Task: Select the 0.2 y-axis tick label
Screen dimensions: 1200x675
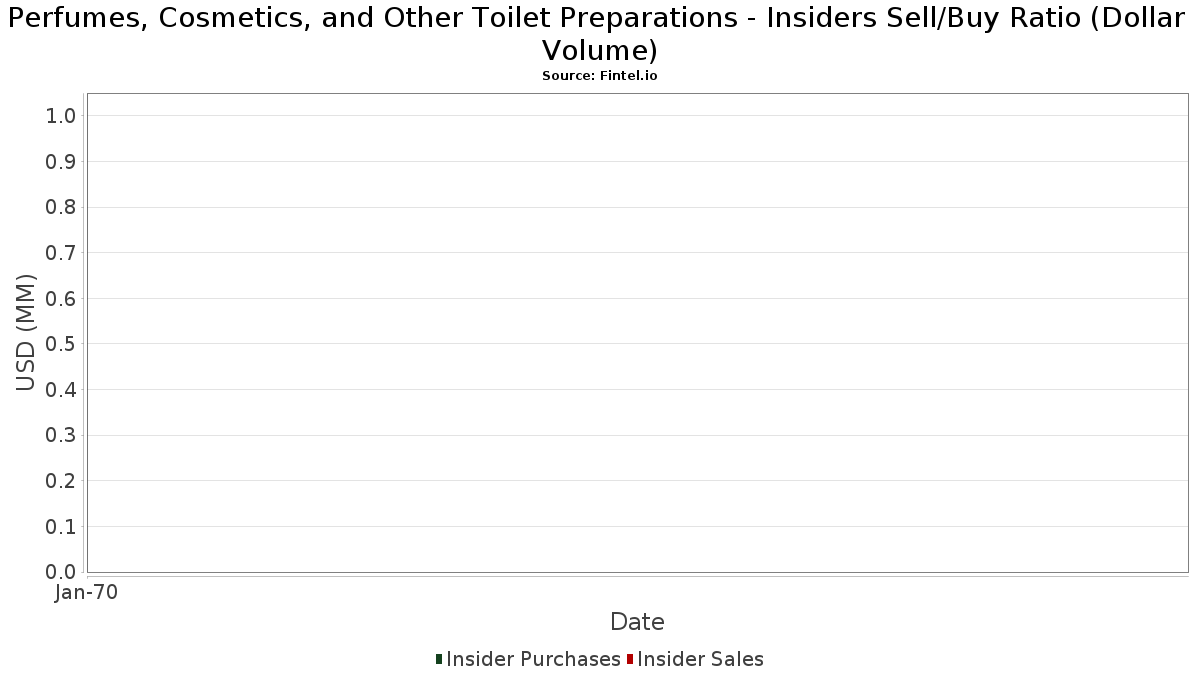Action: (61, 481)
